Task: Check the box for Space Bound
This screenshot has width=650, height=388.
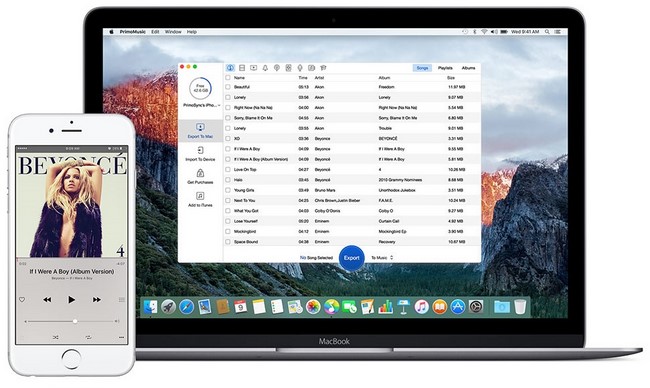Action: coord(228,242)
